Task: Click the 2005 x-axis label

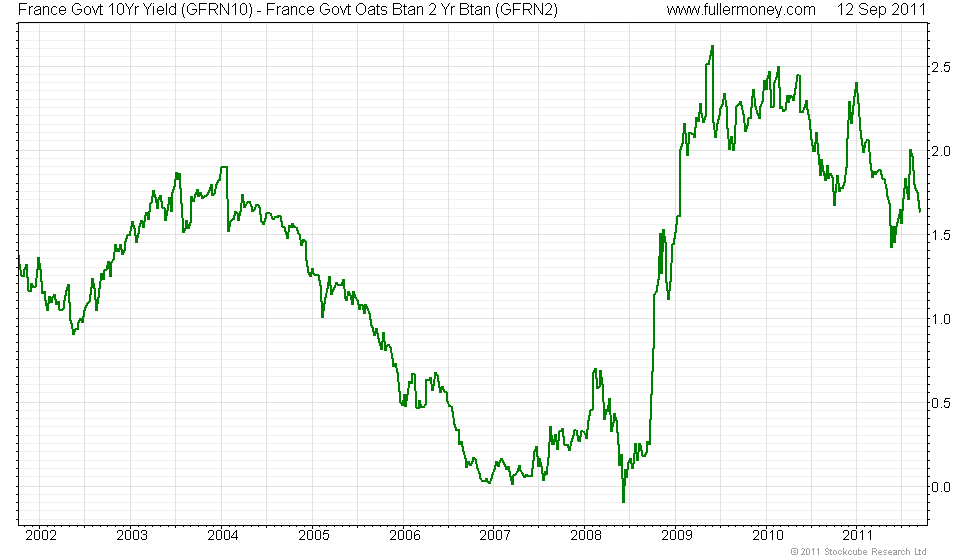Action: 314,535
